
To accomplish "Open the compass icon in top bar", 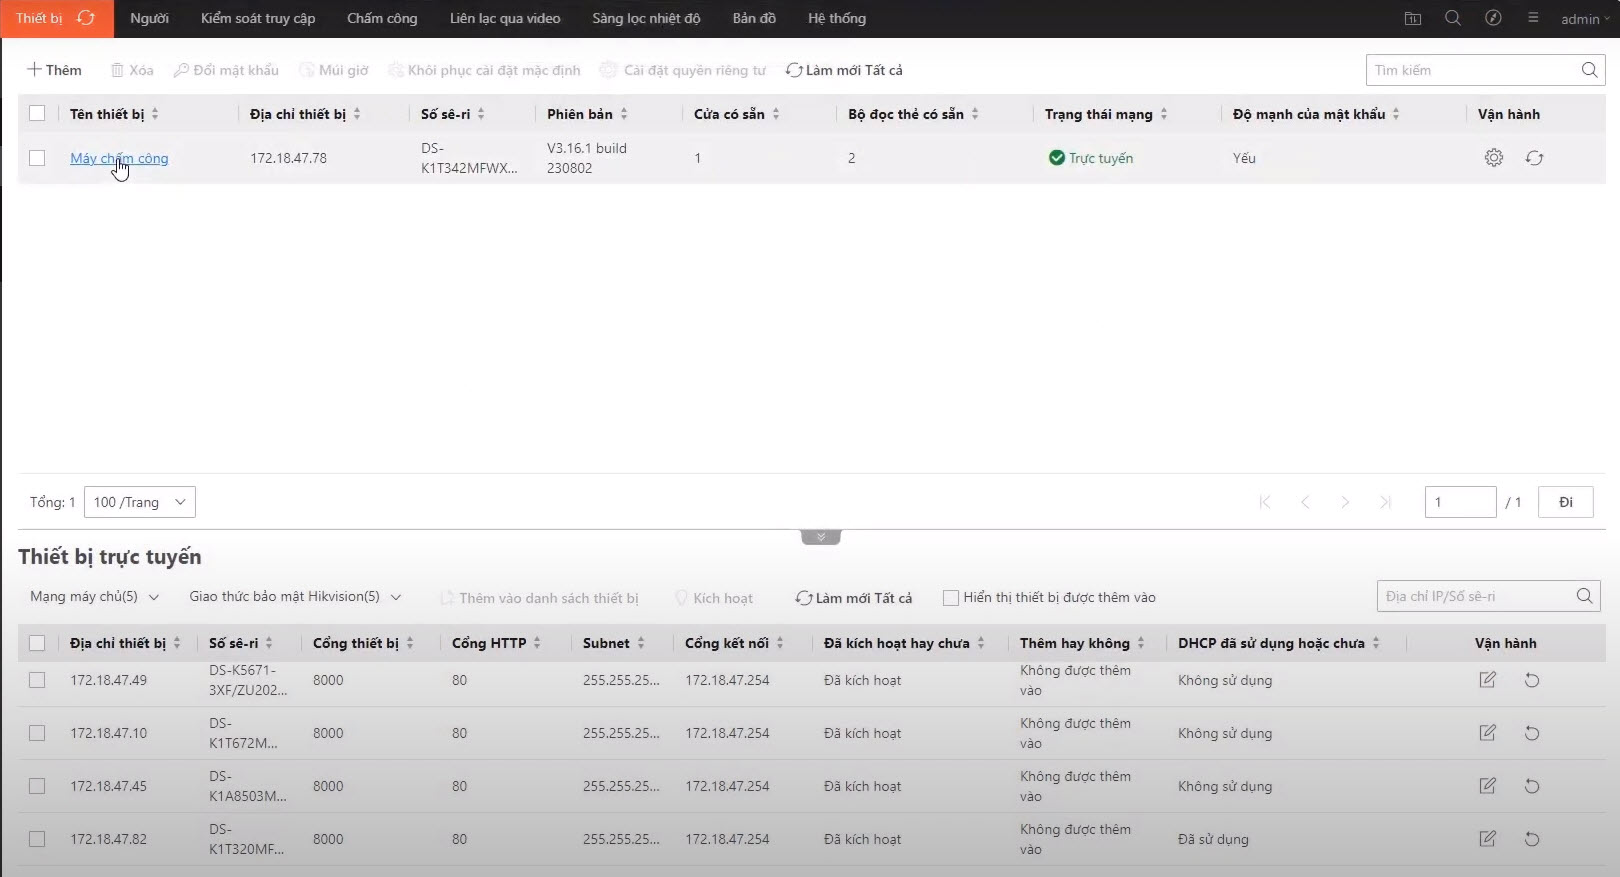I will coord(1493,18).
